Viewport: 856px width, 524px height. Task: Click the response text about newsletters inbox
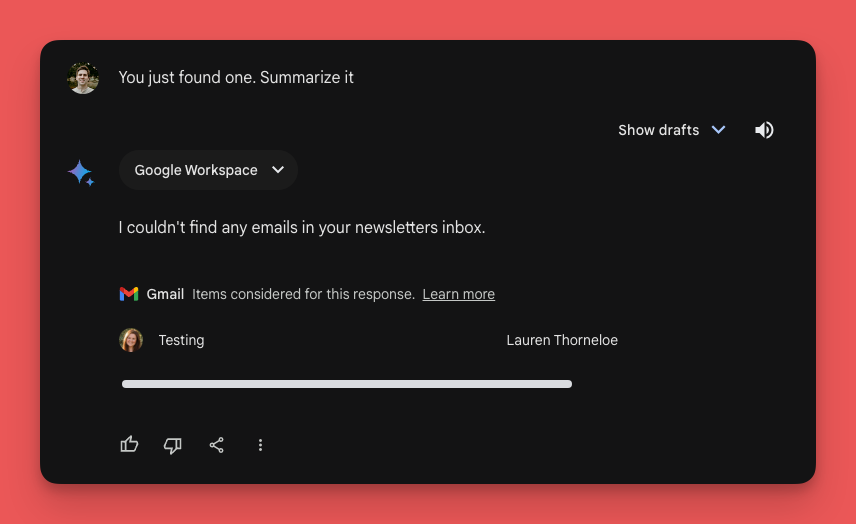[x=302, y=227]
